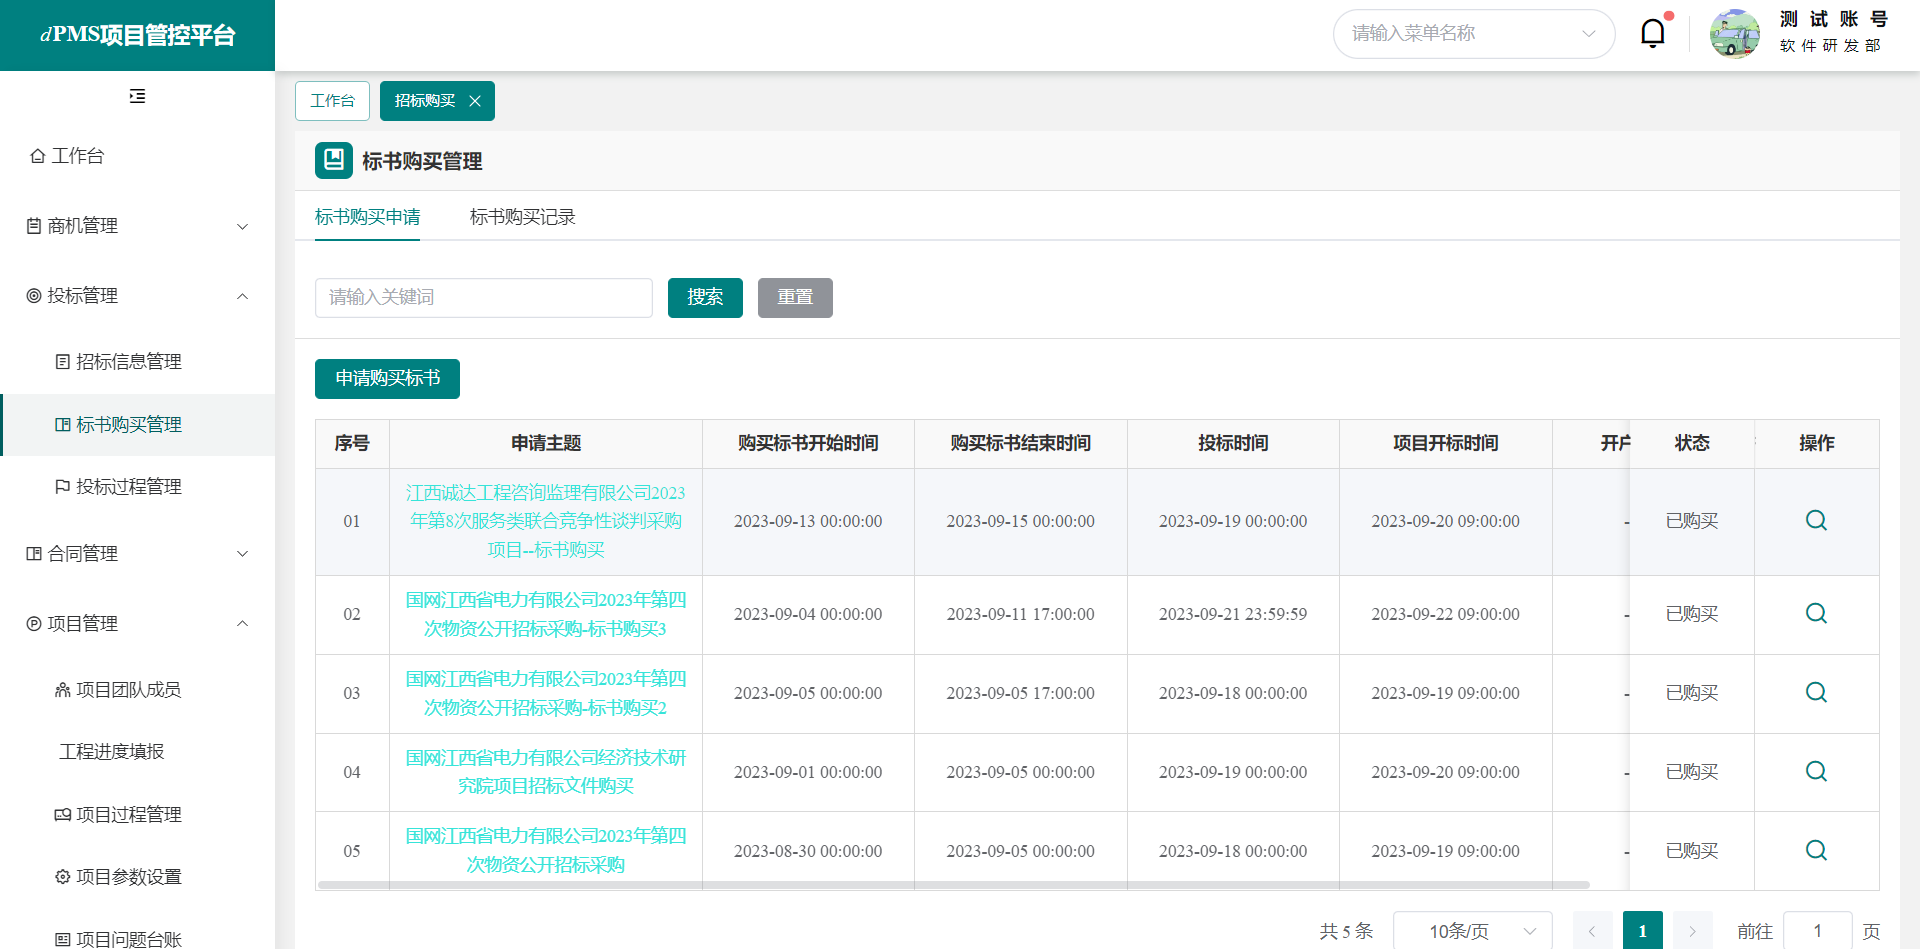Select 标书购买申请 tab
The width and height of the screenshot is (1920, 949).
tap(367, 217)
